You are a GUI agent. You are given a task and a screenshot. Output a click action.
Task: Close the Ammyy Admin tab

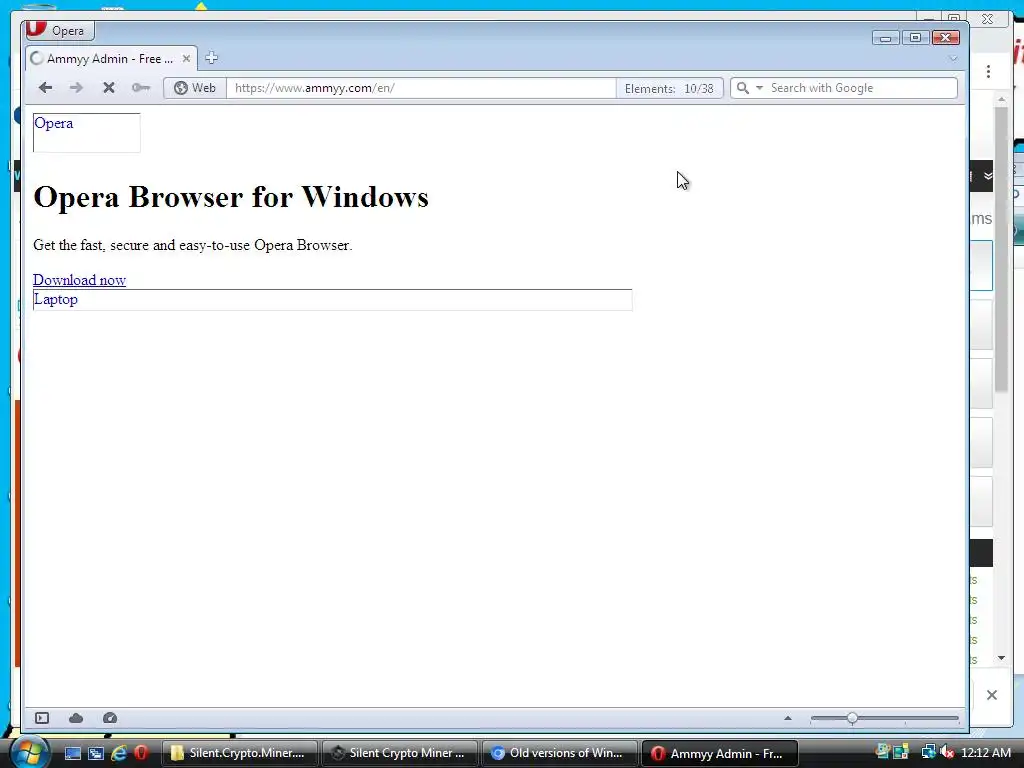click(186, 59)
